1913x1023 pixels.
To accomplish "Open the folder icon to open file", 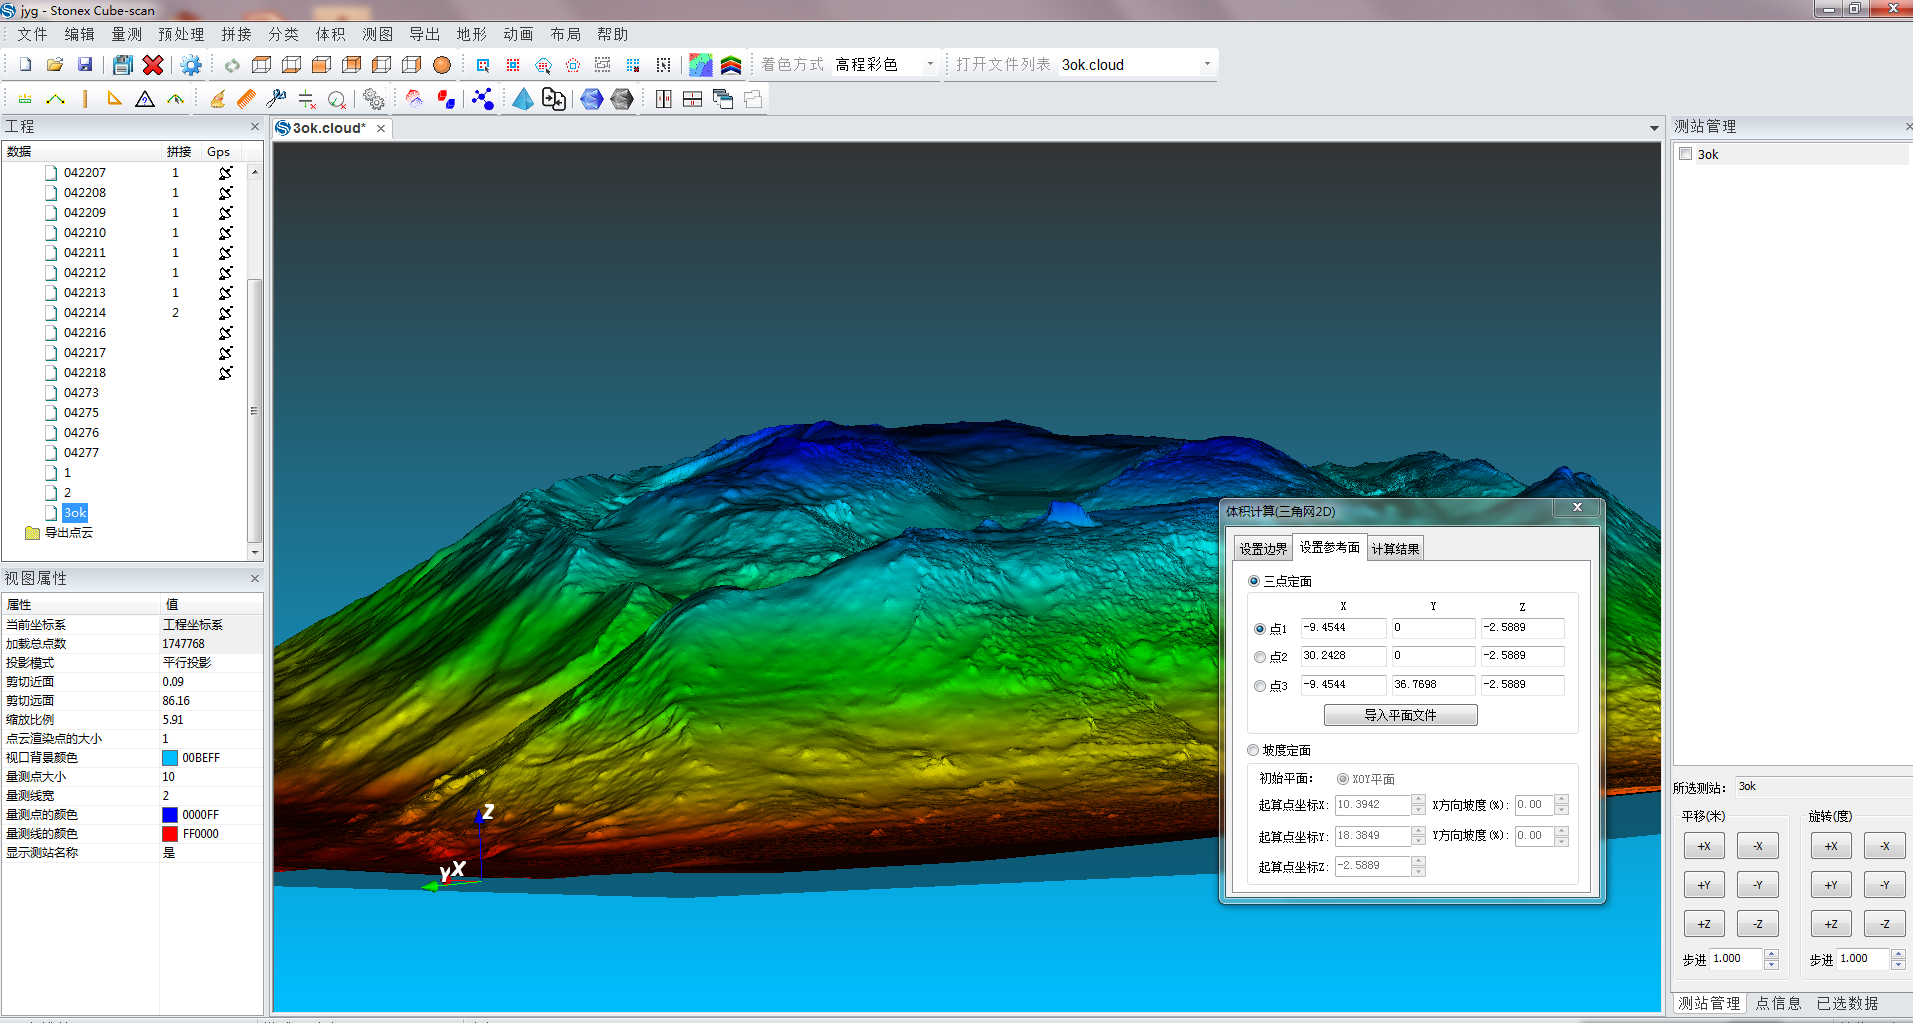I will [x=55, y=65].
